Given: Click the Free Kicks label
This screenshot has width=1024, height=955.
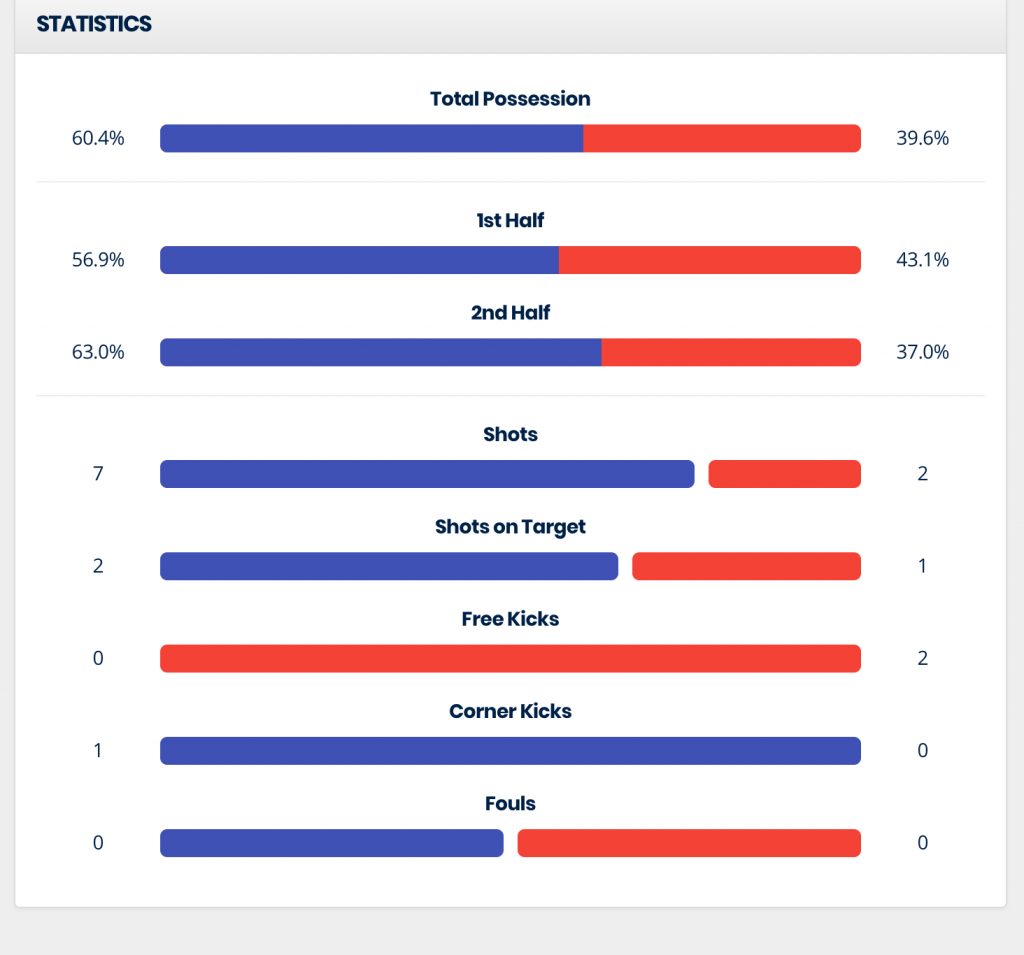Looking at the screenshot, I should 510,619.
